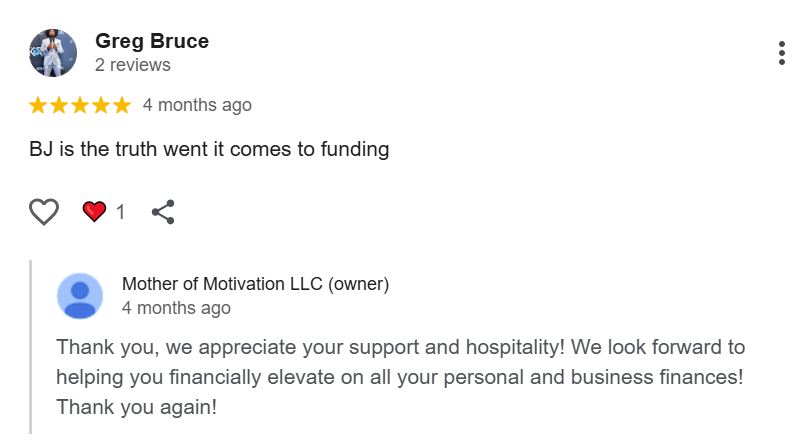Viewport: 812px width, 444px height.
Task: Click the fifth rating star
Action: point(122,105)
